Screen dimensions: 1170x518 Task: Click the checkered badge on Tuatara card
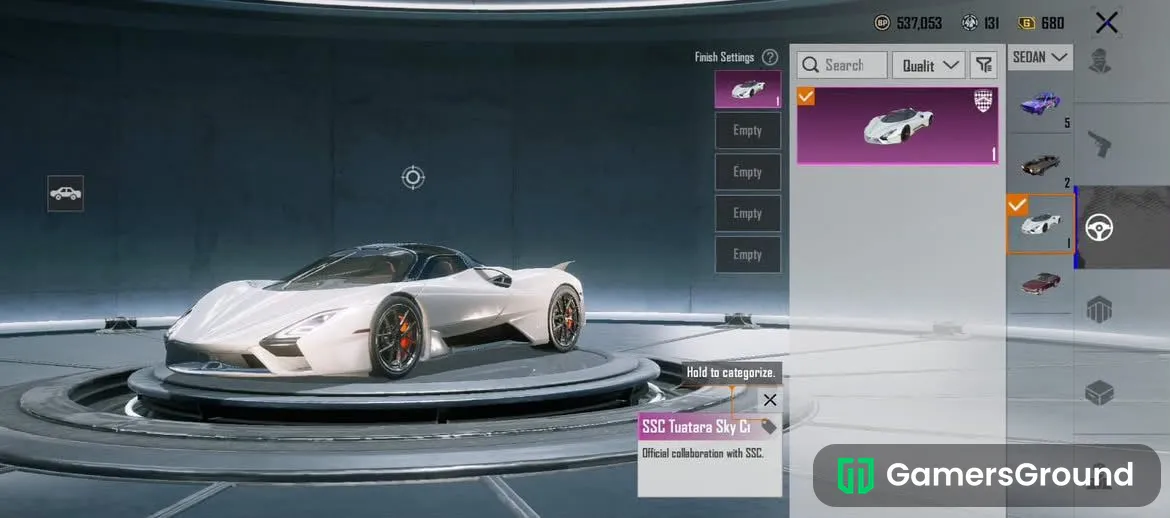coord(983,101)
